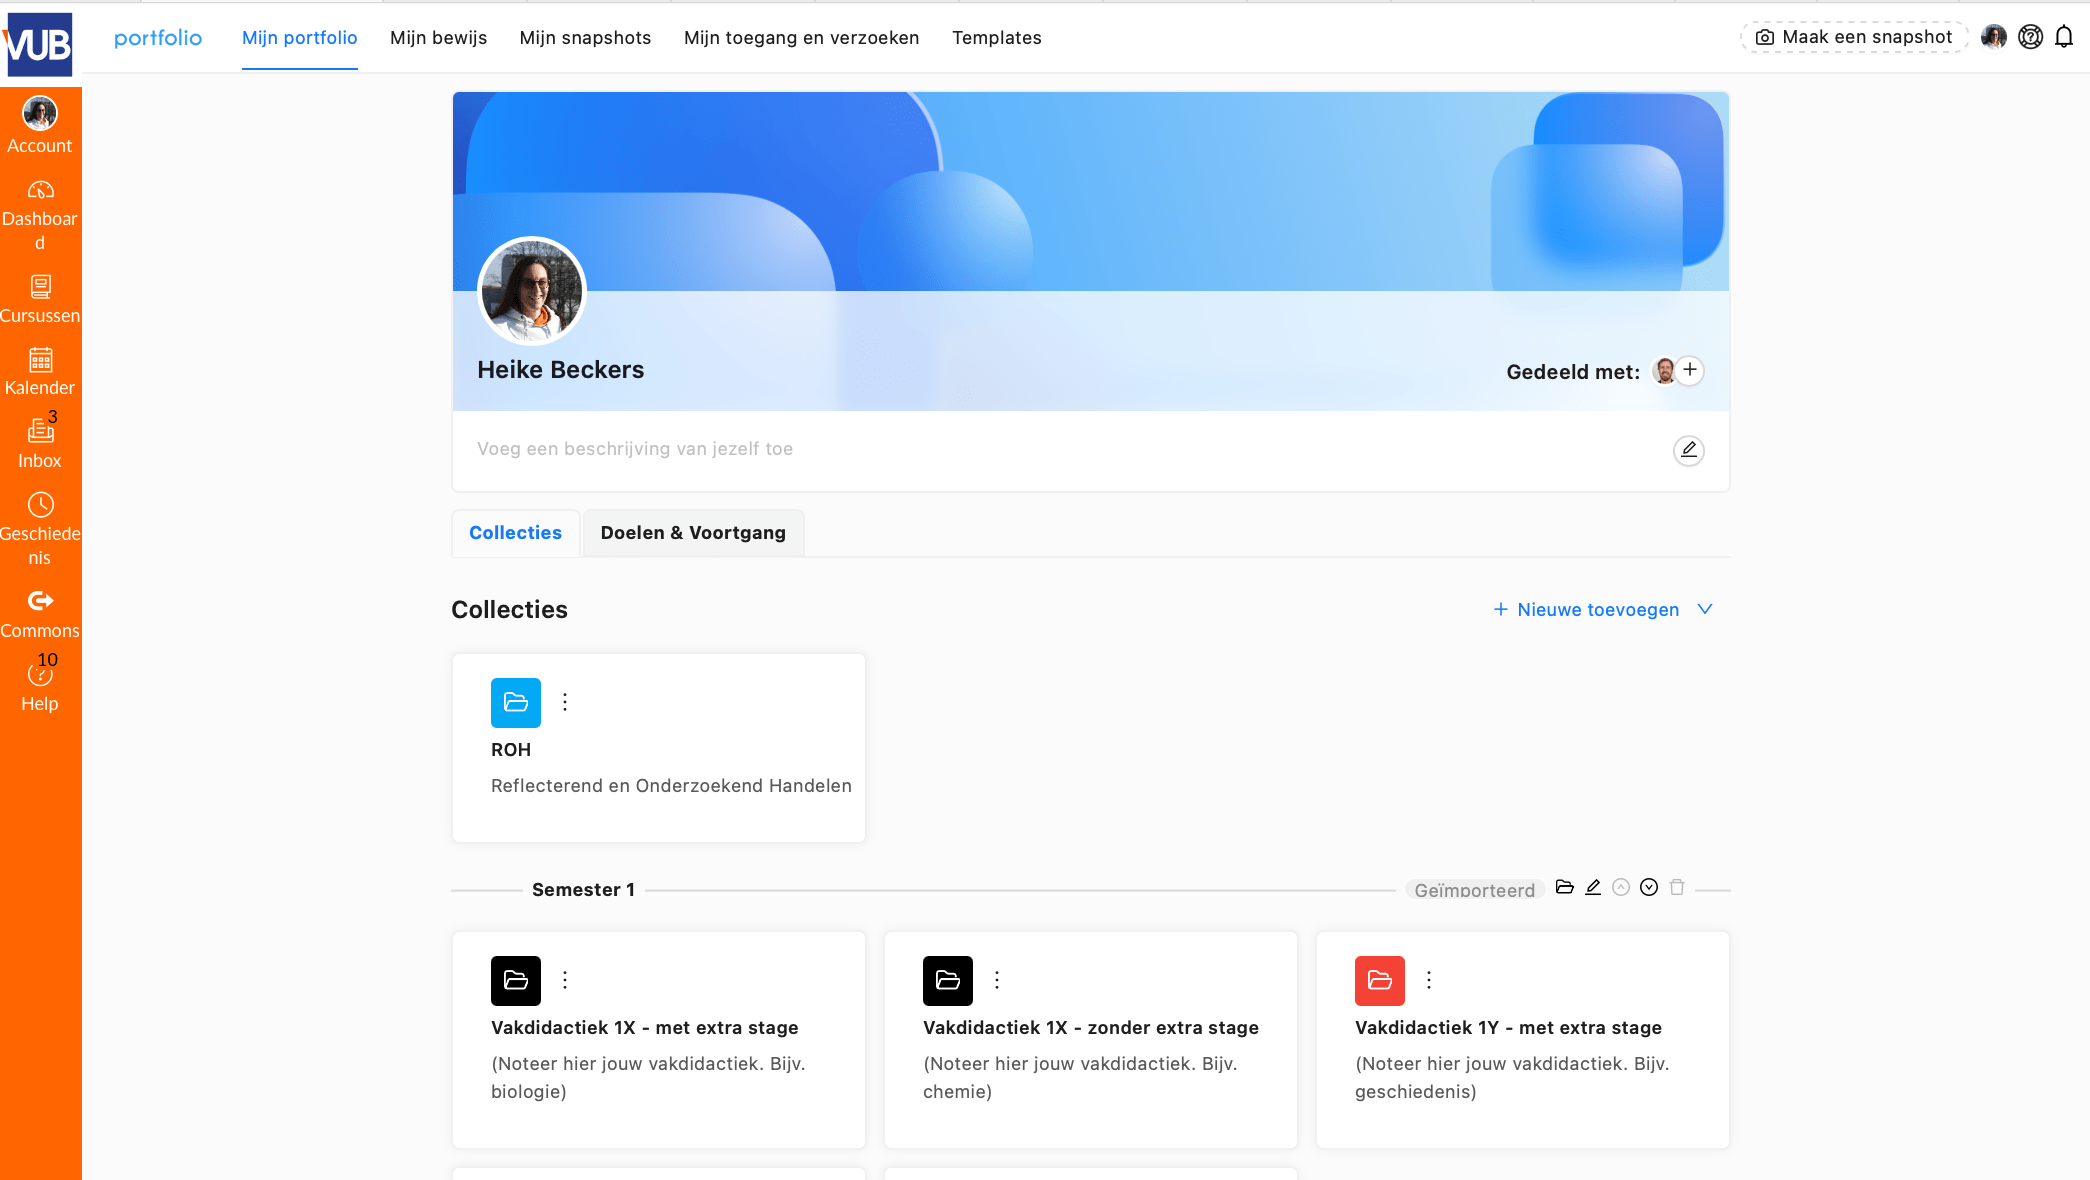Rename Semester 1 section with pencil icon

(x=1593, y=888)
